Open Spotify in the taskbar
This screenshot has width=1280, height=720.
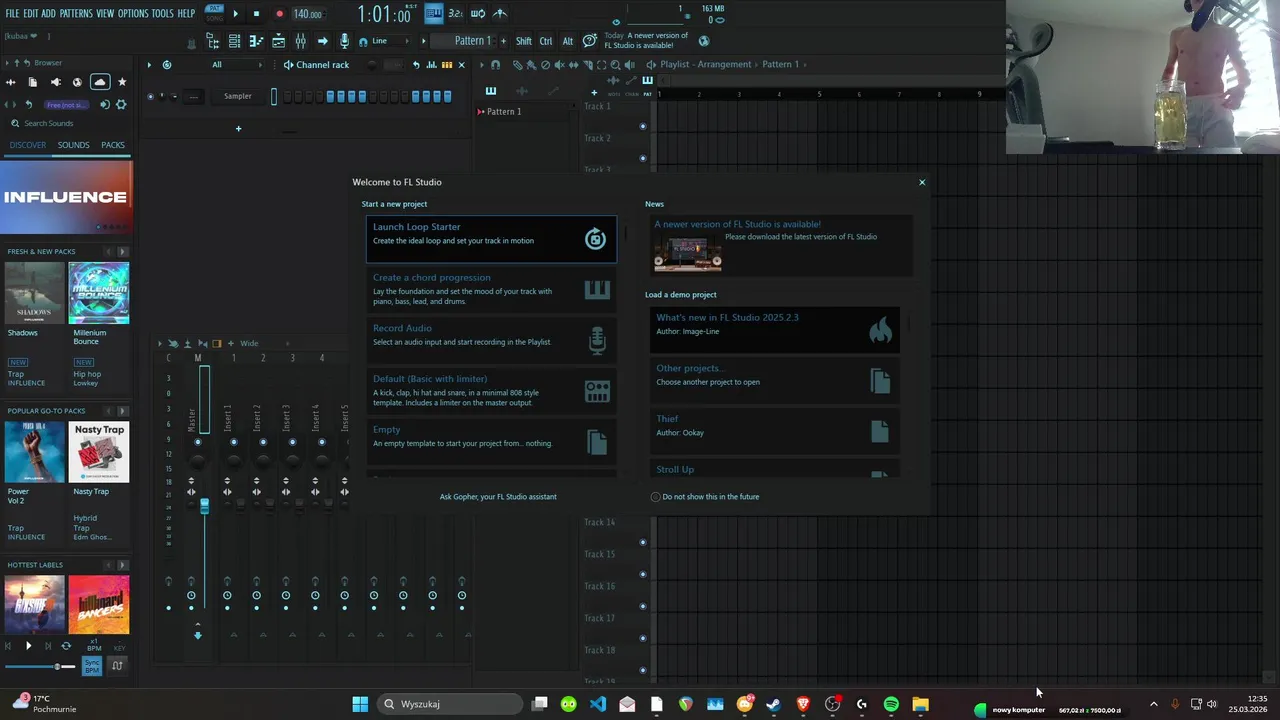(x=891, y=705)
